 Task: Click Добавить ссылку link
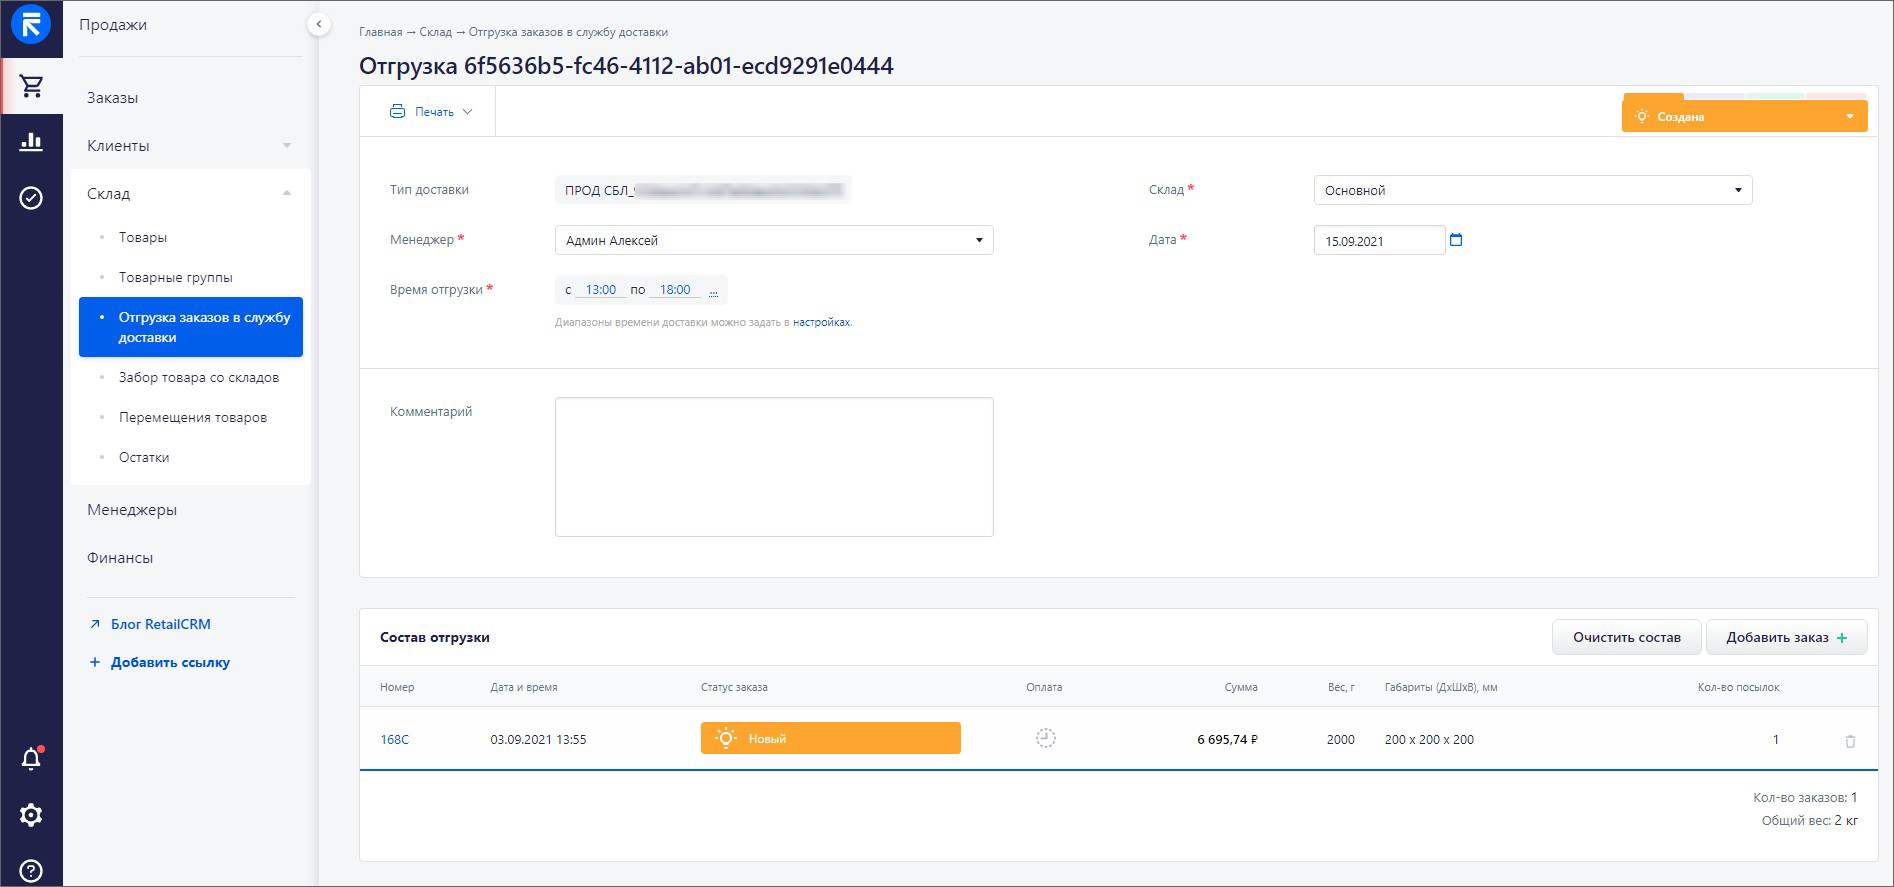[x=160, y=662]
